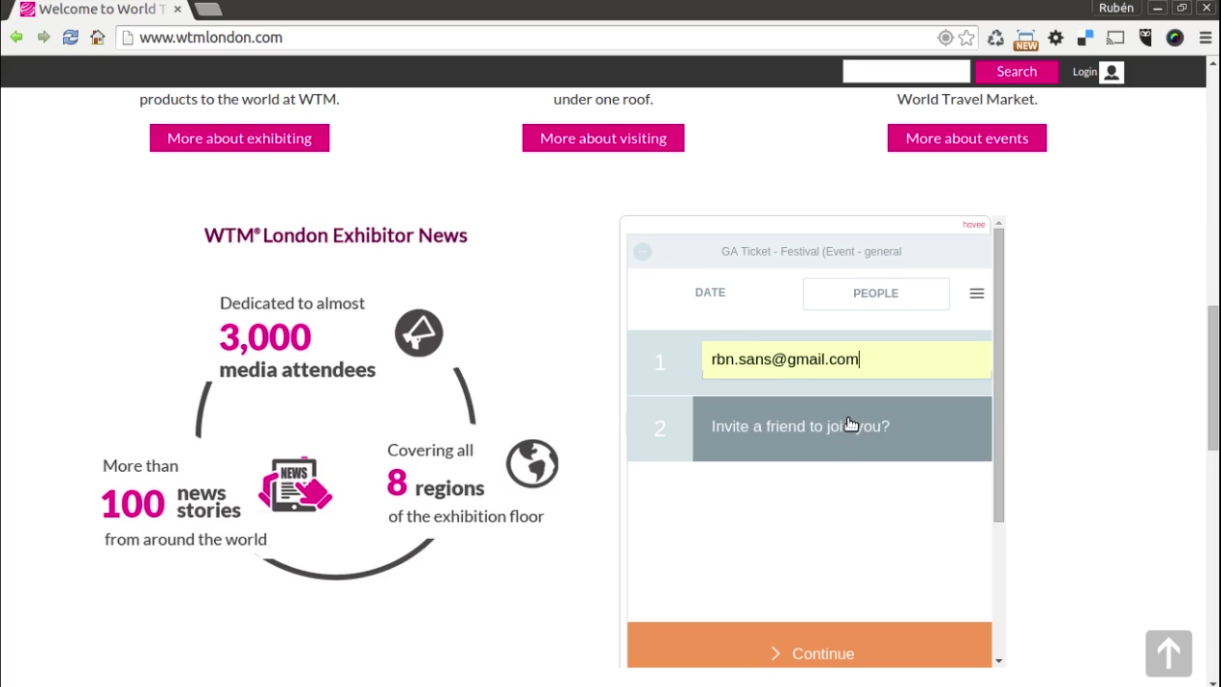Click the page icon in address bar
Viewport: 1221px width, 687px height.
(x=126, y=38)
